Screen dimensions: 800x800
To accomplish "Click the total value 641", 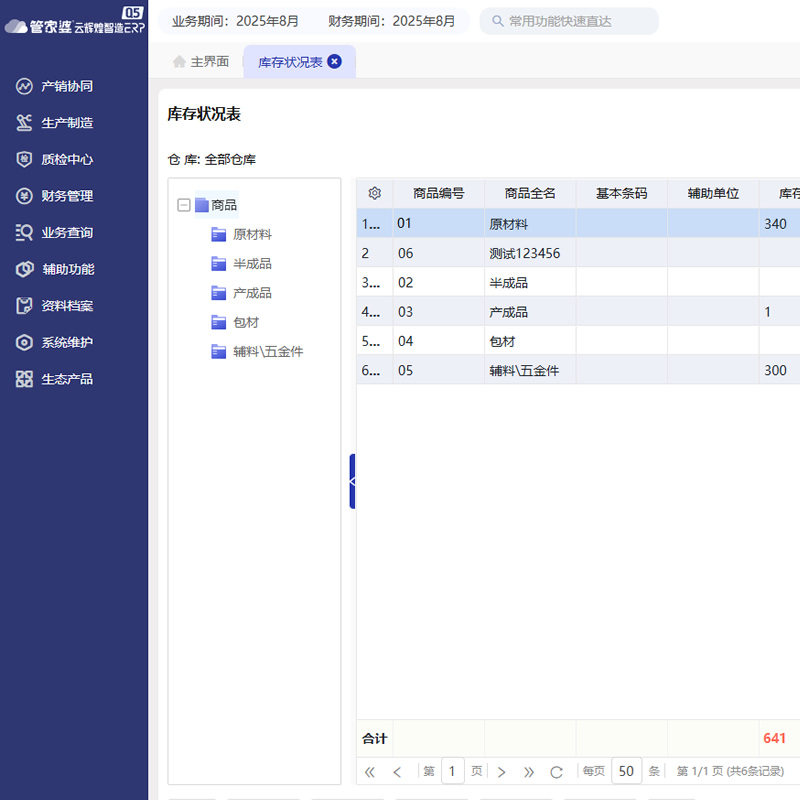I will [x=774, y=738].
